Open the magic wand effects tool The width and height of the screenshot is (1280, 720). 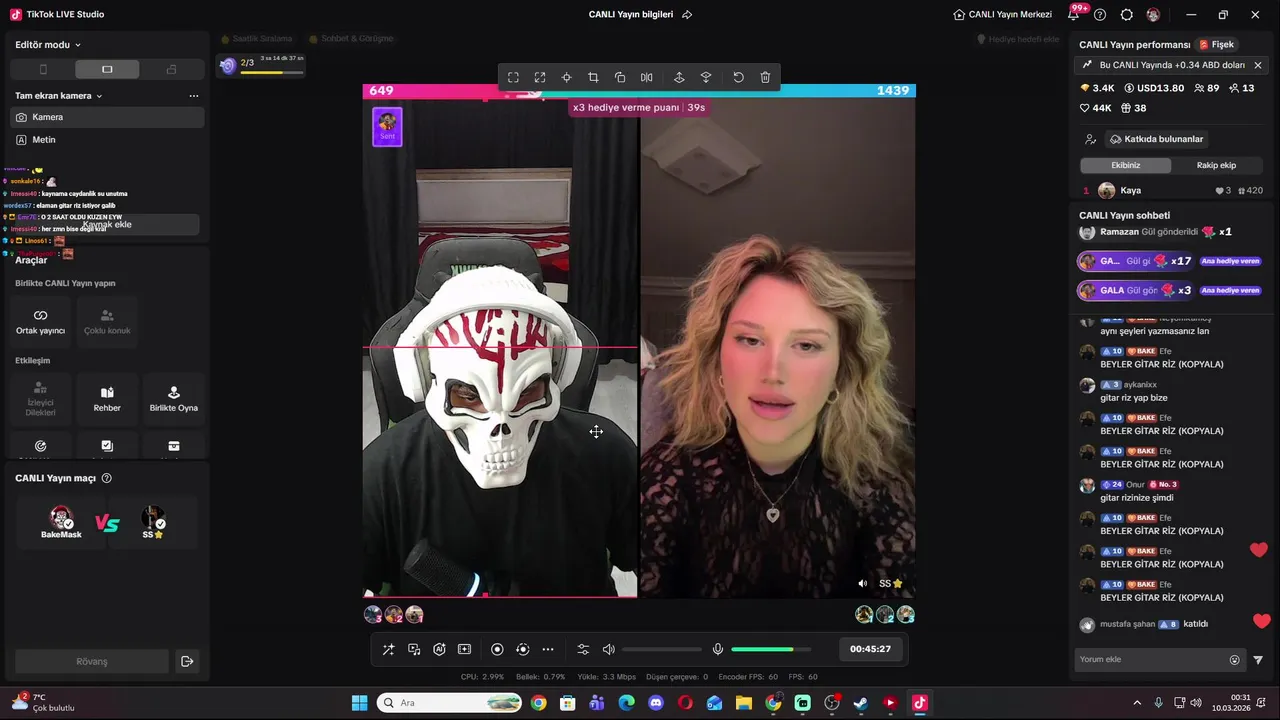tap(388, 649)
